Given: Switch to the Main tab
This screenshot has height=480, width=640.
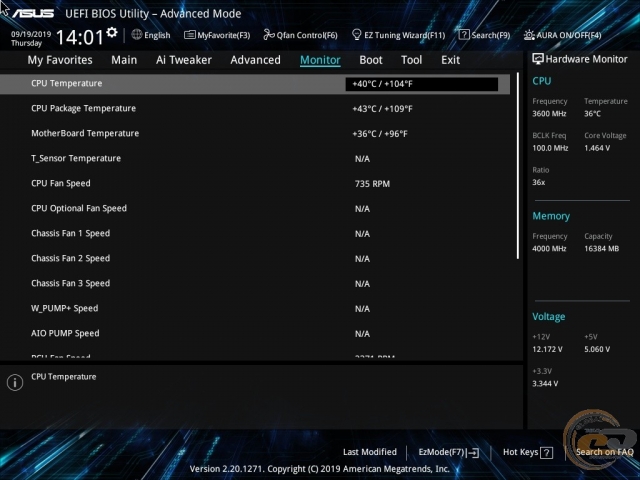Looking at the screenshot, I should click(124, 60).
